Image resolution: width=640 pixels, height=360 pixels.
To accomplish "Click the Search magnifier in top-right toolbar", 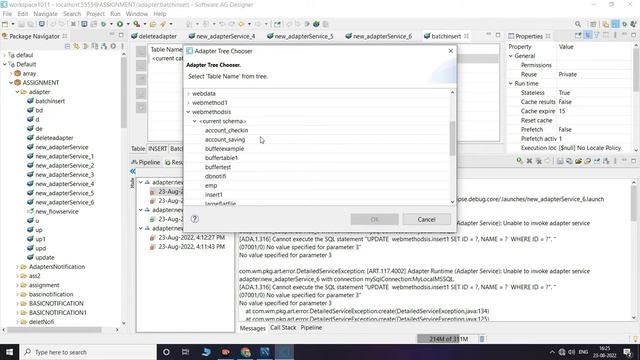I will pyautogui.click(x=578, y=24).
